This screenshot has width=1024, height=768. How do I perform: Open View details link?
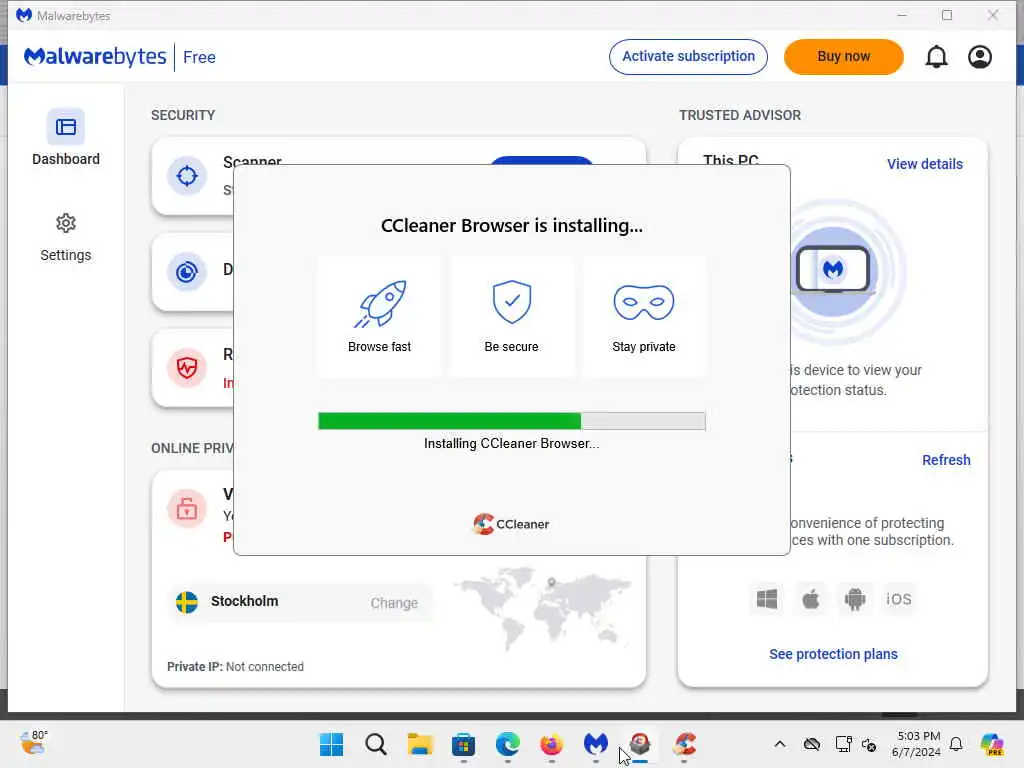(925, 165)
